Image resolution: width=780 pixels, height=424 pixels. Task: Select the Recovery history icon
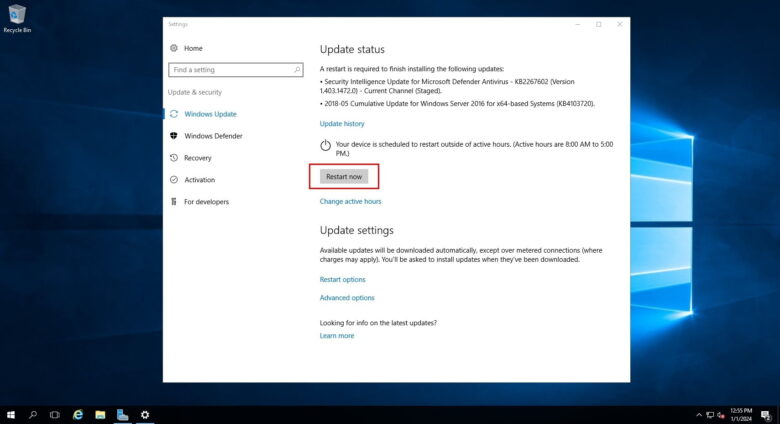pos(174,158)
